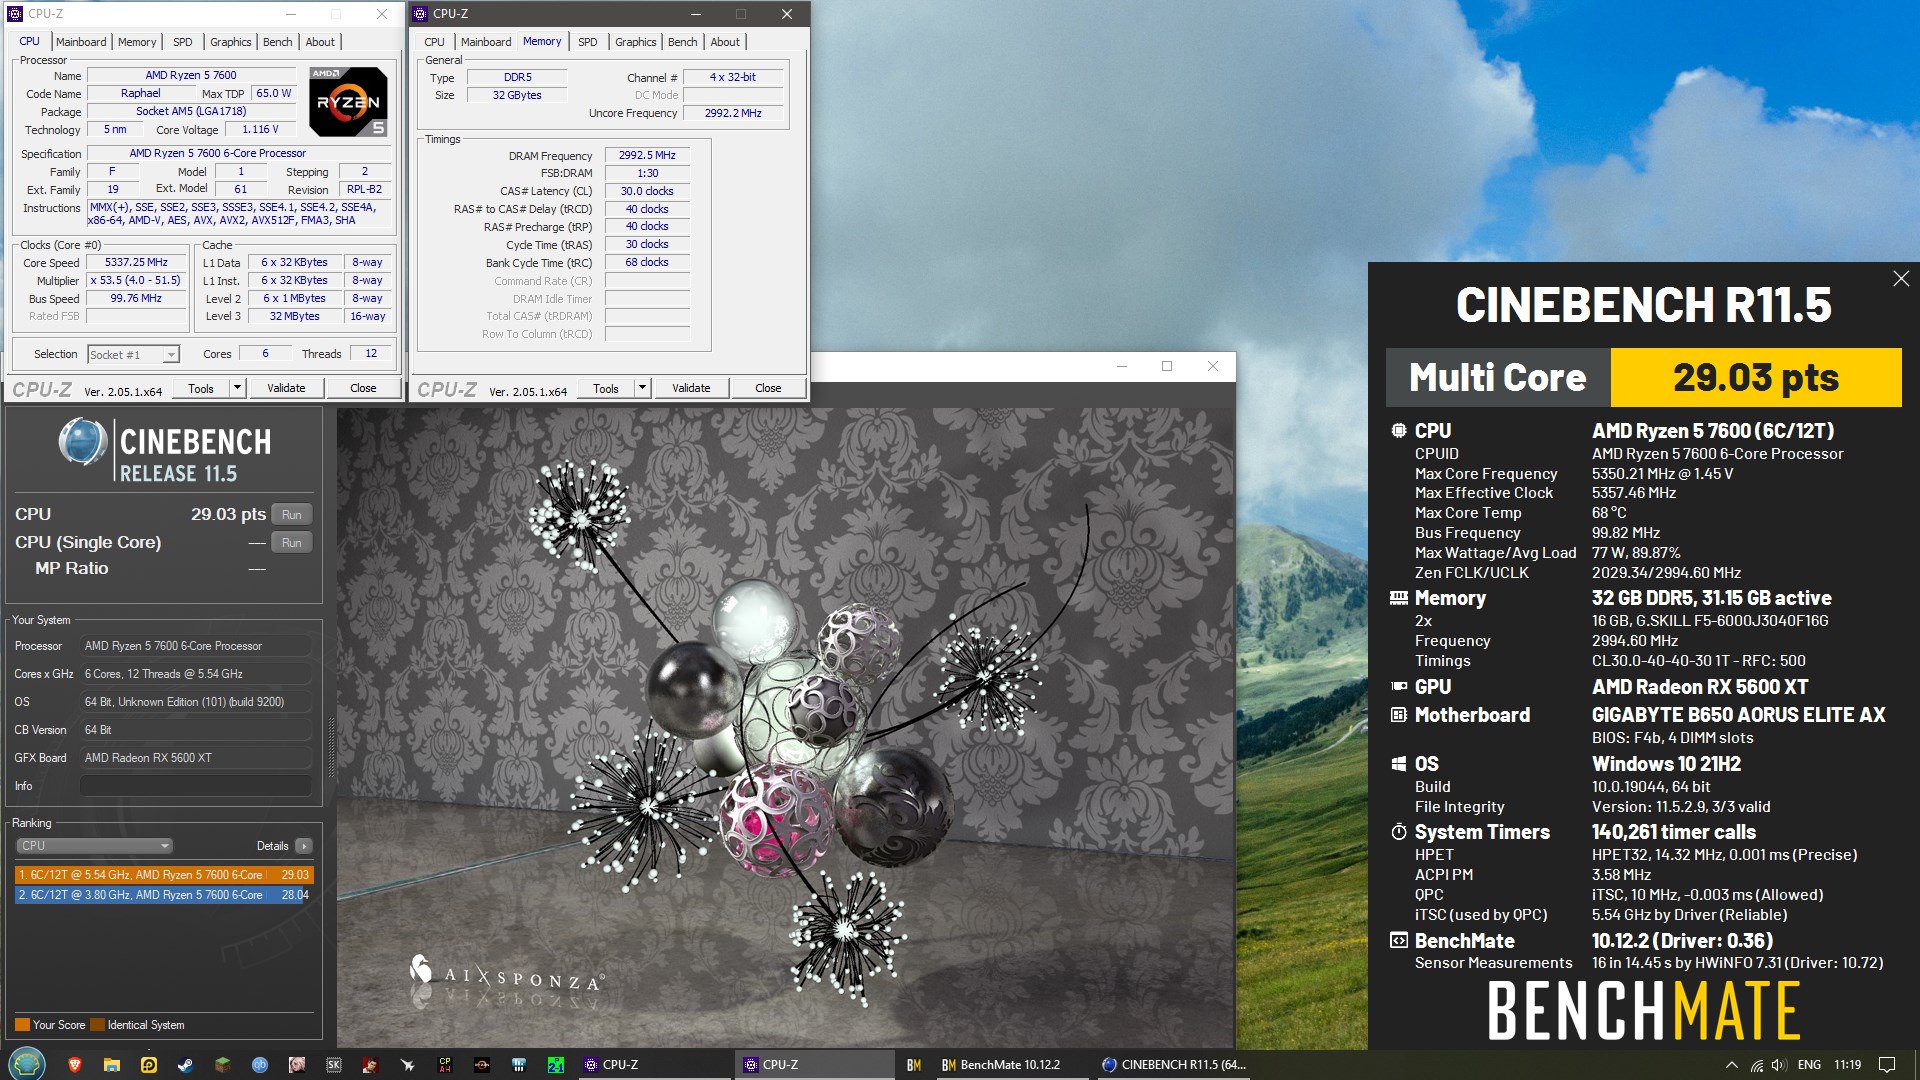The width and height of the screenshot is (1920, 1080).
Task: Expand Tools dropdown arrow in left CPU-Z
Action: click(x=237, y=388)
